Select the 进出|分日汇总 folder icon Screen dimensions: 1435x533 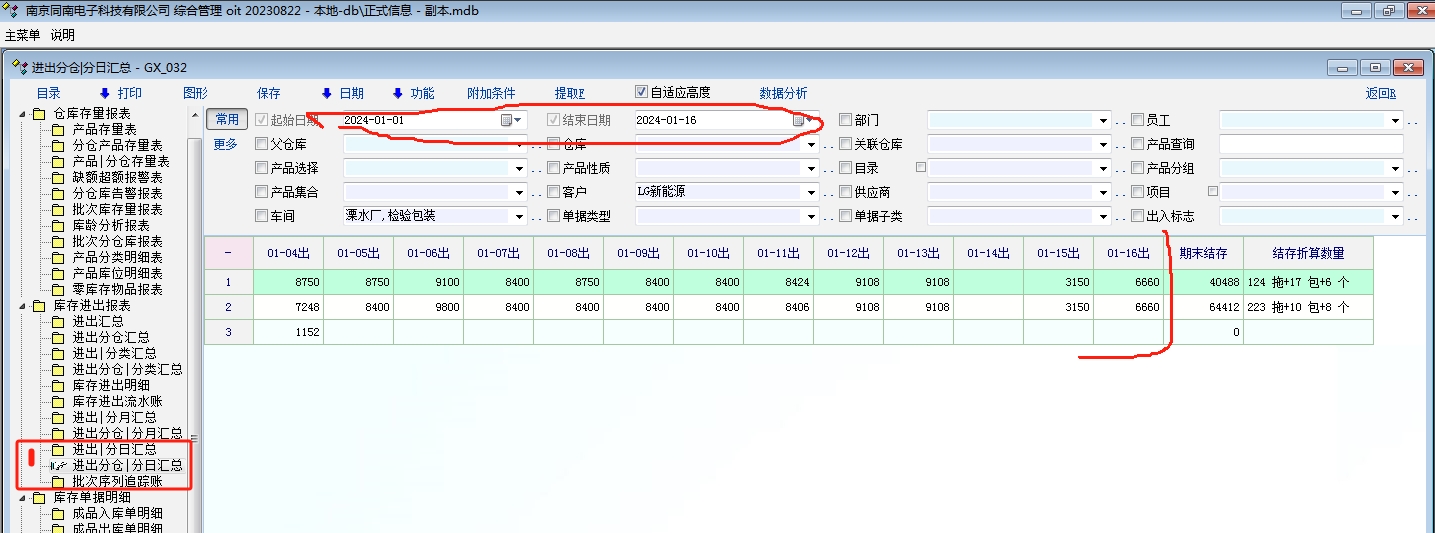pos(58,450)
